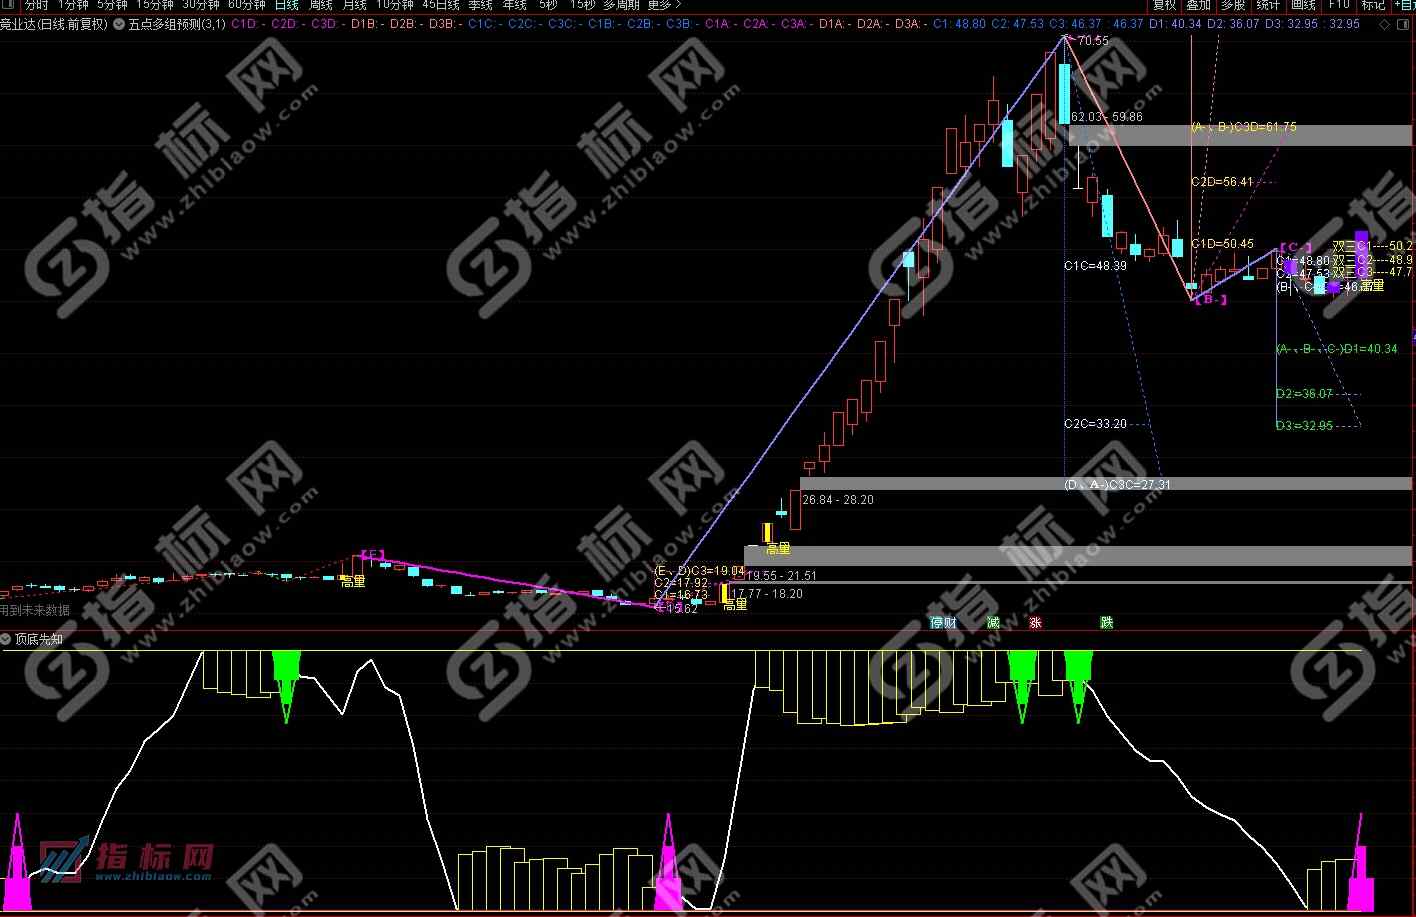Click the 停财 signal tag
The height and width of the screenshot is (917, 1416).
[x=943, y=623]
